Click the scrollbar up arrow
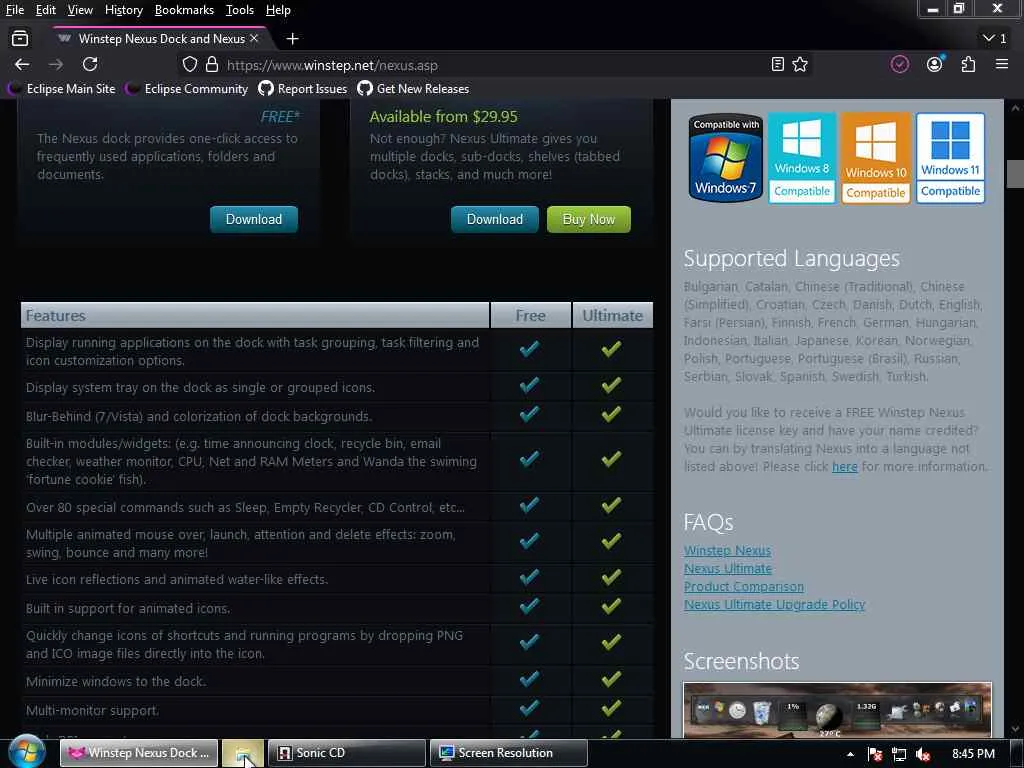The width and height of the screenshot is (1024, 768). [x=1016, y=107]
